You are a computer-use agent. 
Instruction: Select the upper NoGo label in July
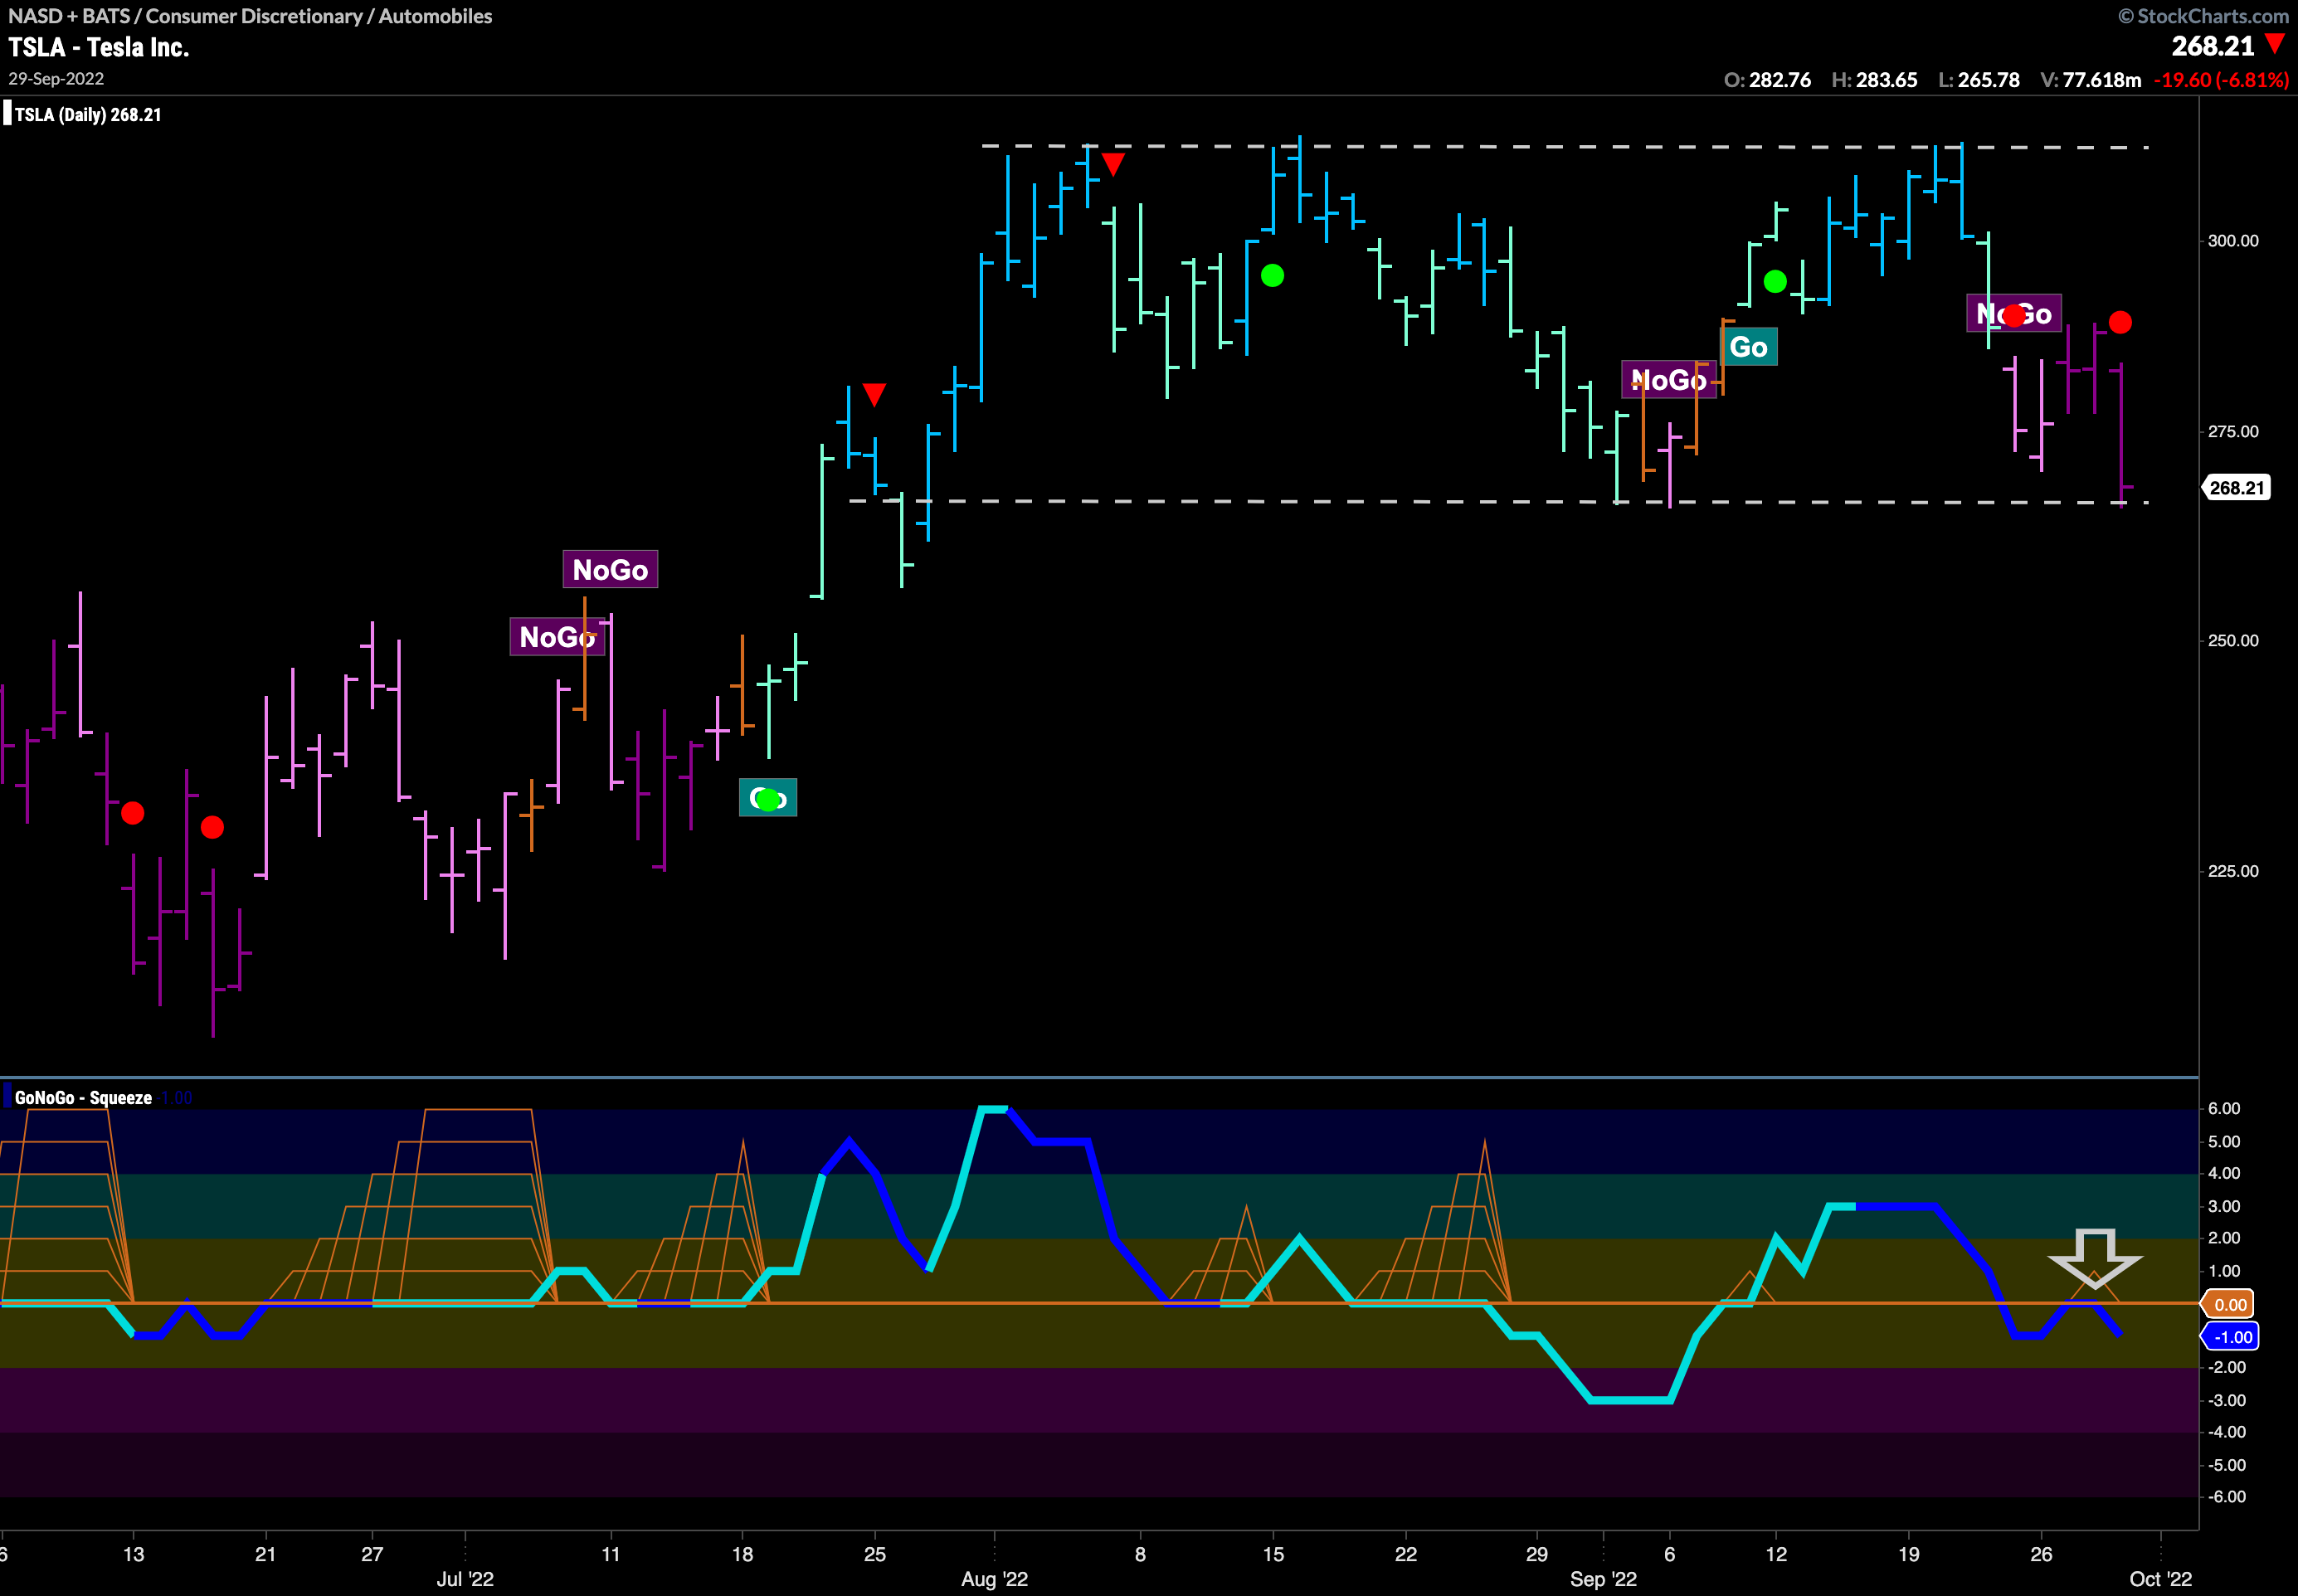(610, 569)
